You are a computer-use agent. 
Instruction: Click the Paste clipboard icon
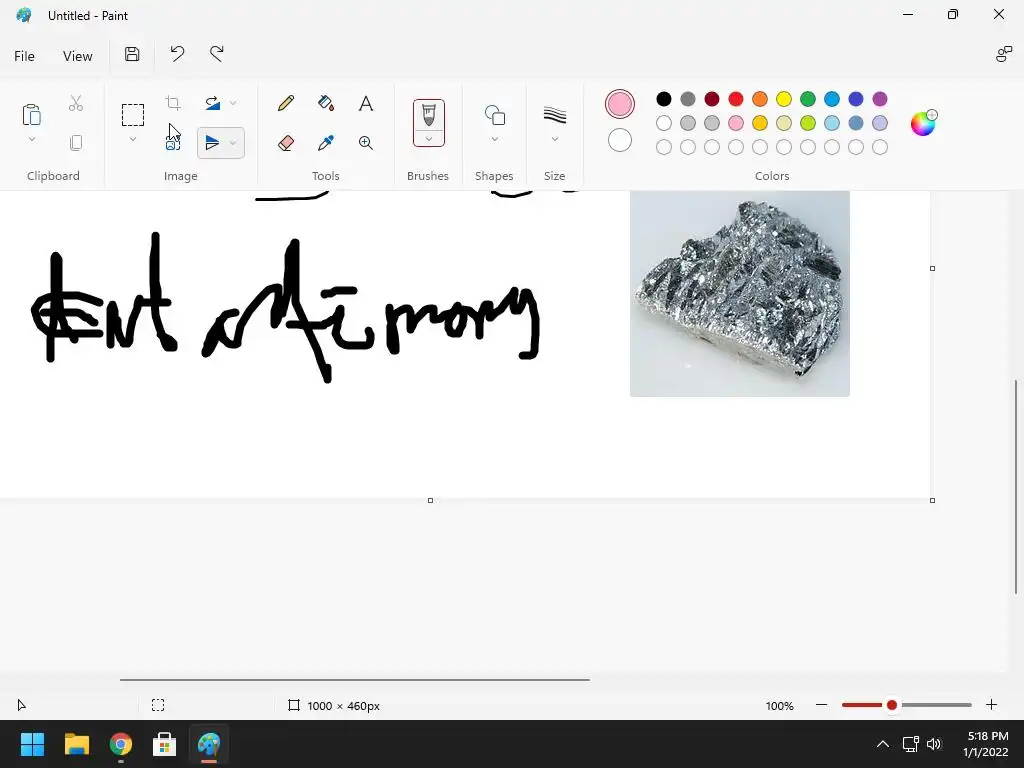[x=31, y=114]
